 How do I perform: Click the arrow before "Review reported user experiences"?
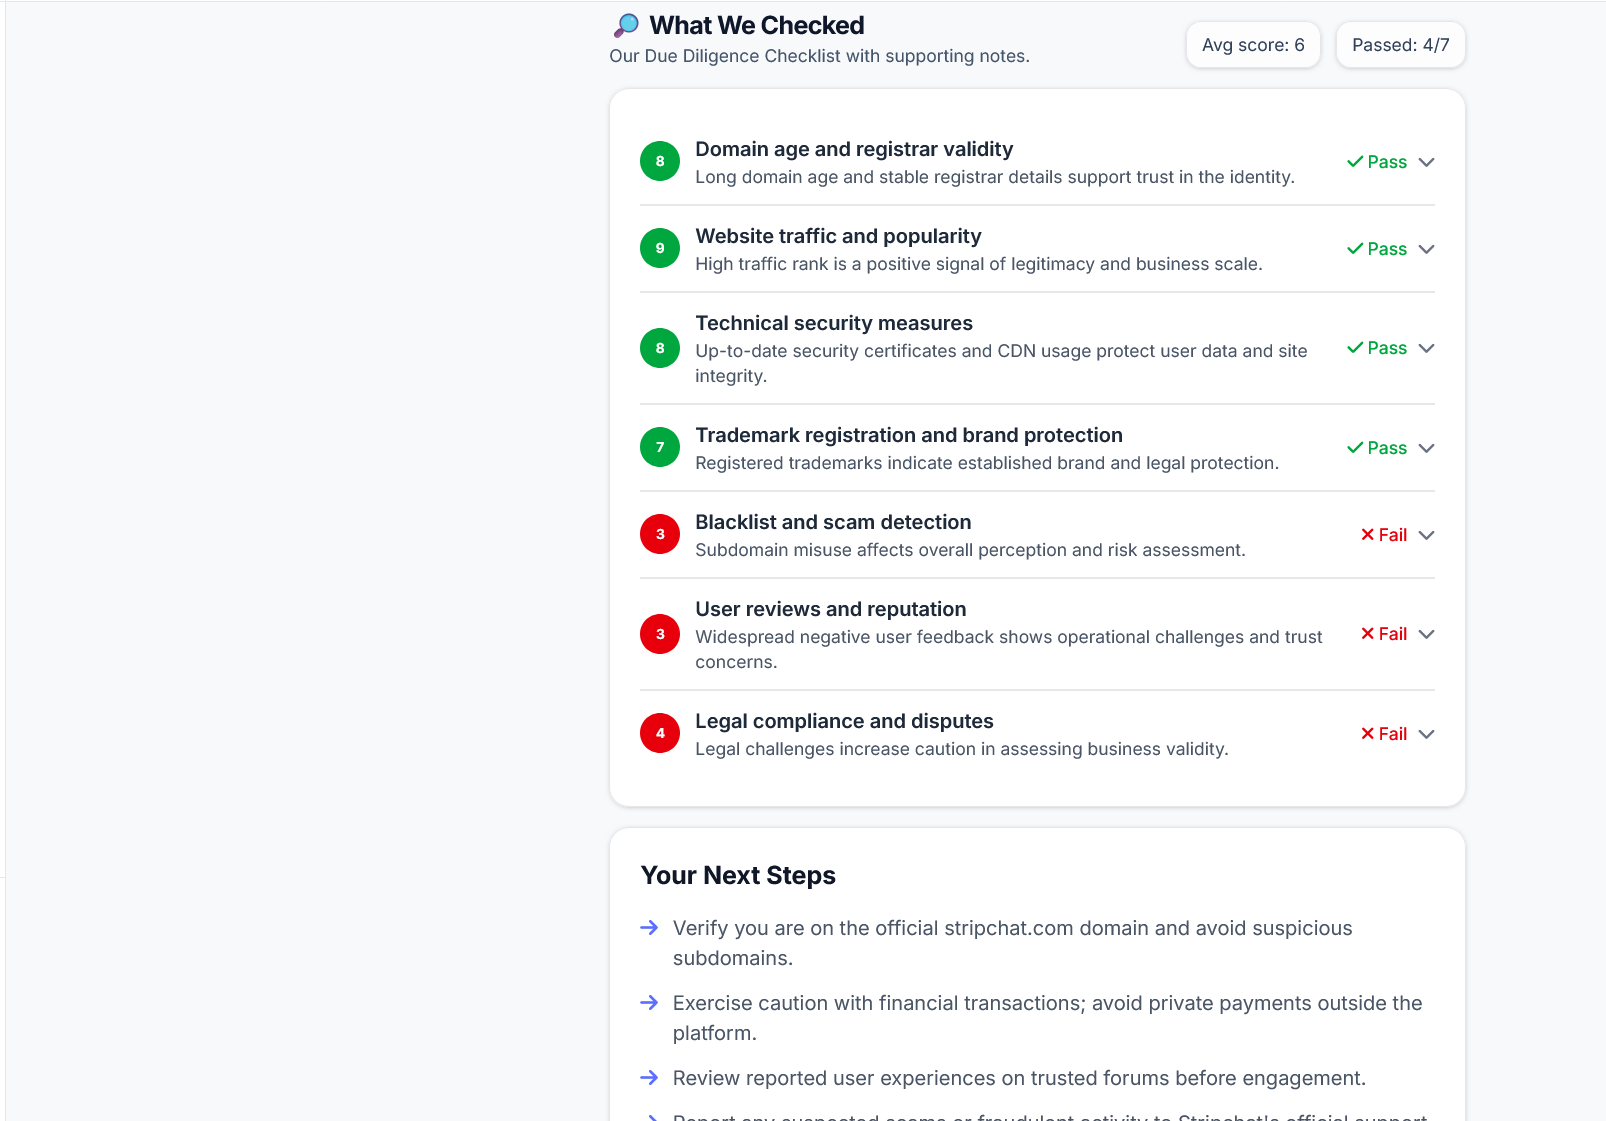tap(650, 1078)
